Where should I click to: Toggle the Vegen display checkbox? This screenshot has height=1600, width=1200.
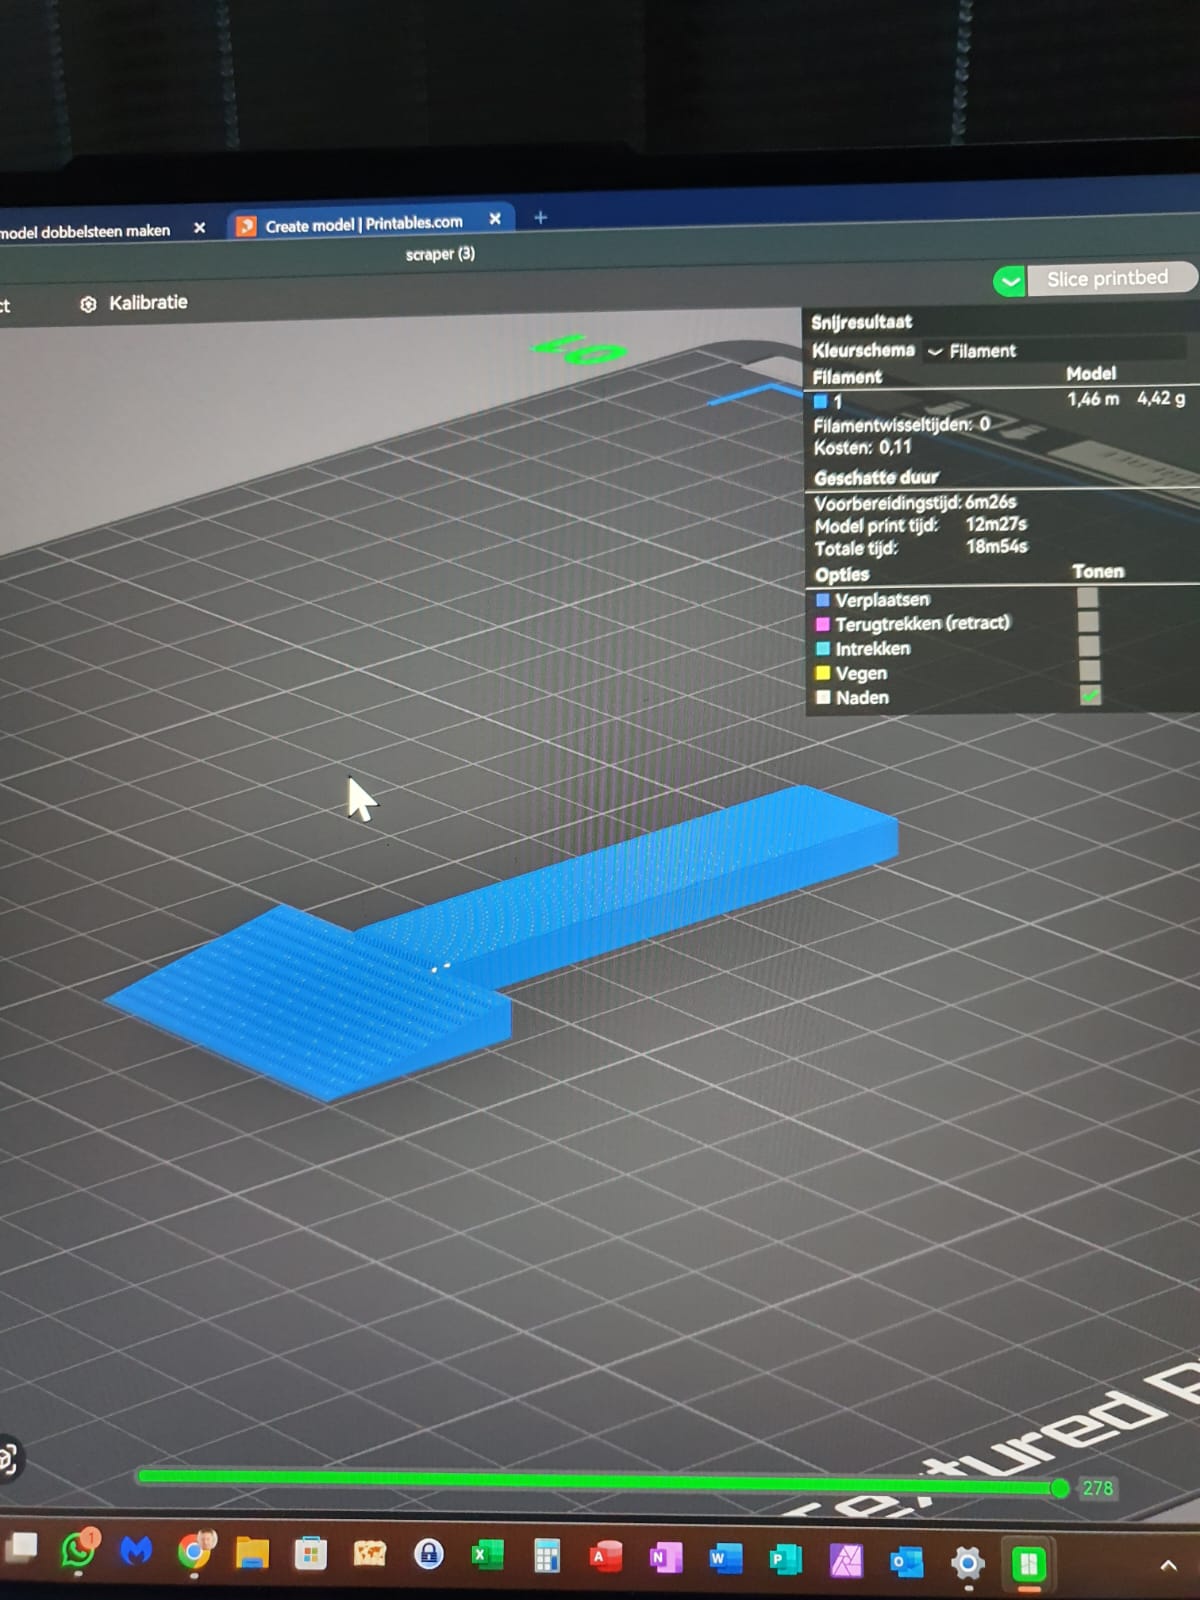[1089, 670]
